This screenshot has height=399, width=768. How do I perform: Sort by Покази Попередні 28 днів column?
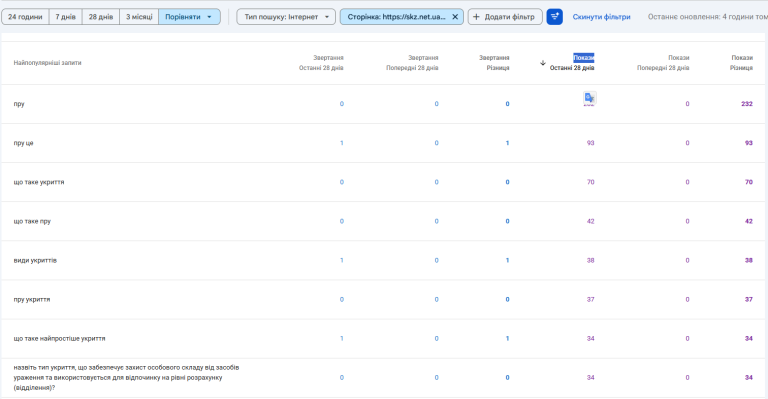point(663,63)
